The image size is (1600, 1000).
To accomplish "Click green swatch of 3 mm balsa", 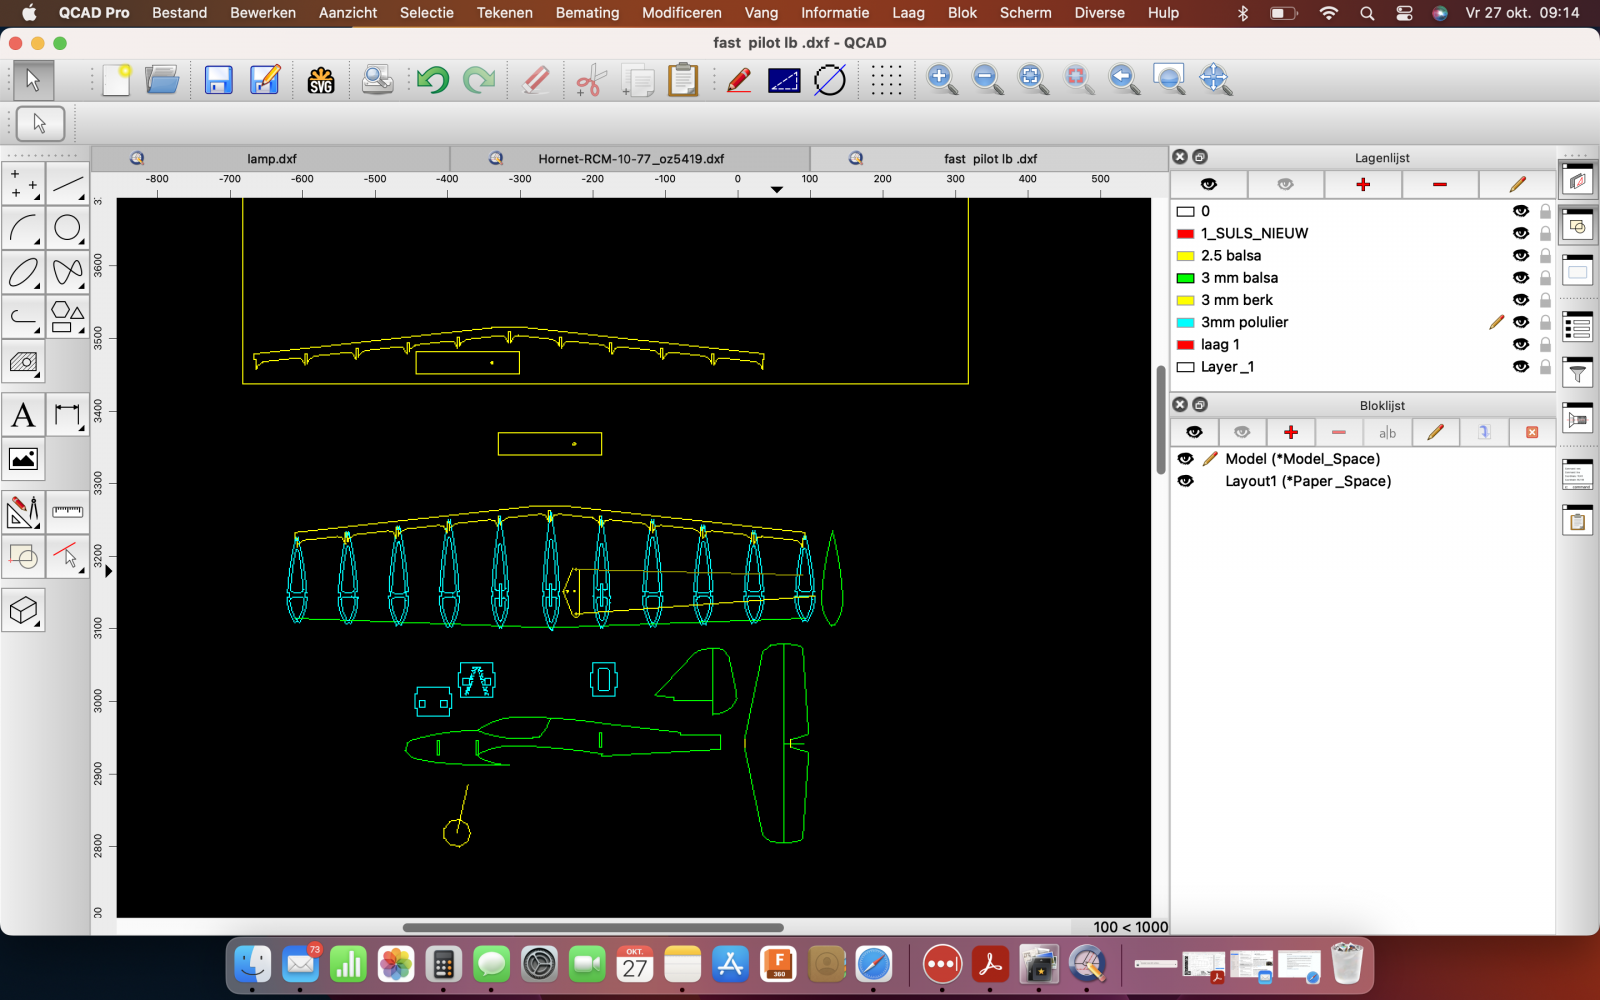I will pyautogui.click(x=1186, y=278).
